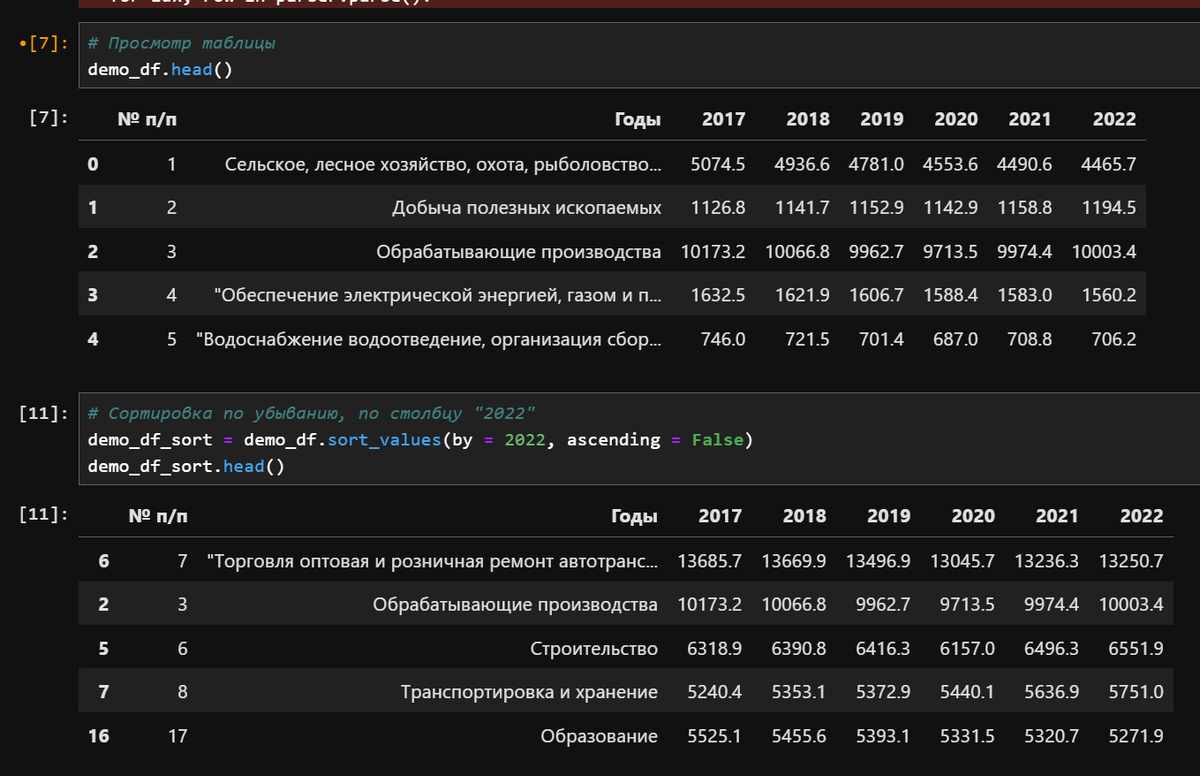Select the 2017 column header in first table
The width and height of the screenshot is (1200, 776).
(722, 118)
